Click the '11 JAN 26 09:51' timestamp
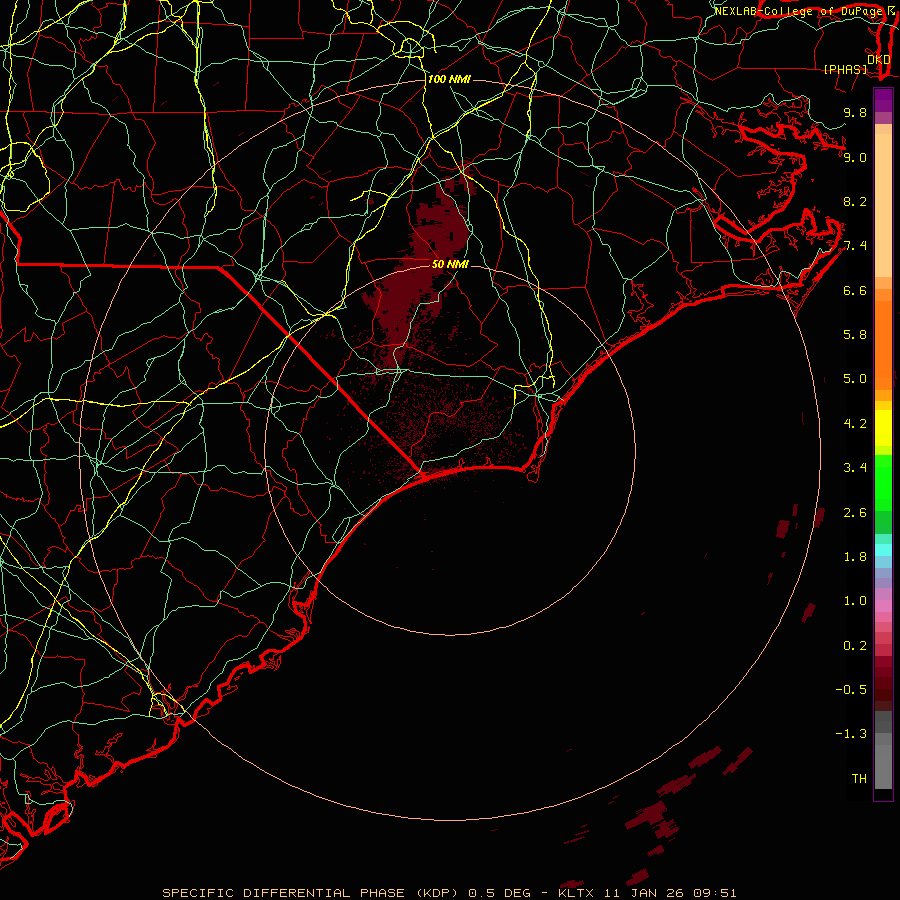 (669, 893)
